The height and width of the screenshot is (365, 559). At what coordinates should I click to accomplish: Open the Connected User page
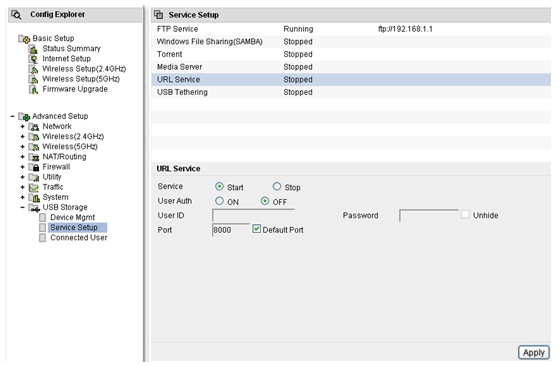coord(78,238)
